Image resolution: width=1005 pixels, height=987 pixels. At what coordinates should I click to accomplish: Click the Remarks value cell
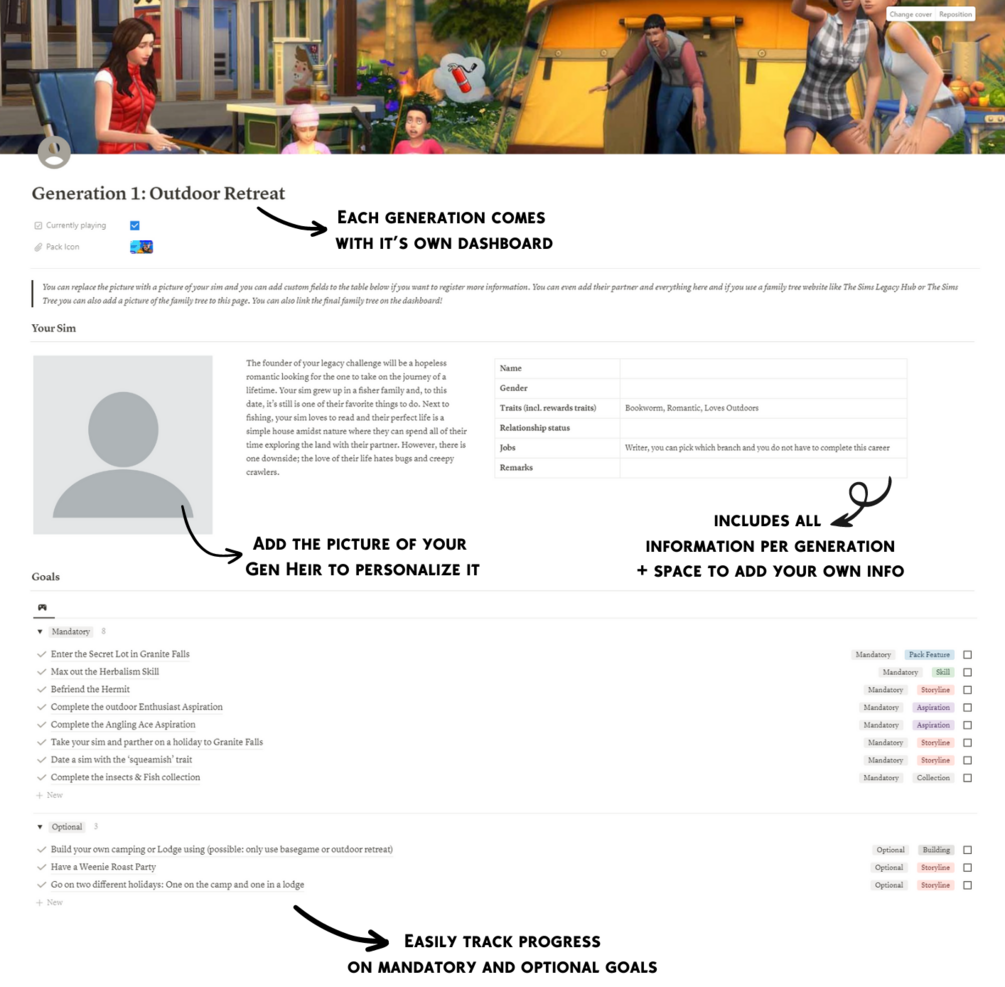click(x=763, y=468)
